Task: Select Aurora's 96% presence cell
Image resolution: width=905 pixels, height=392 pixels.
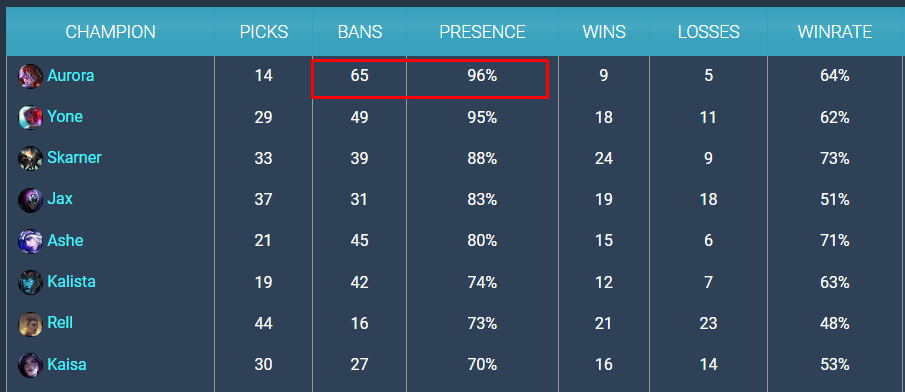Action: coord(483,76)
